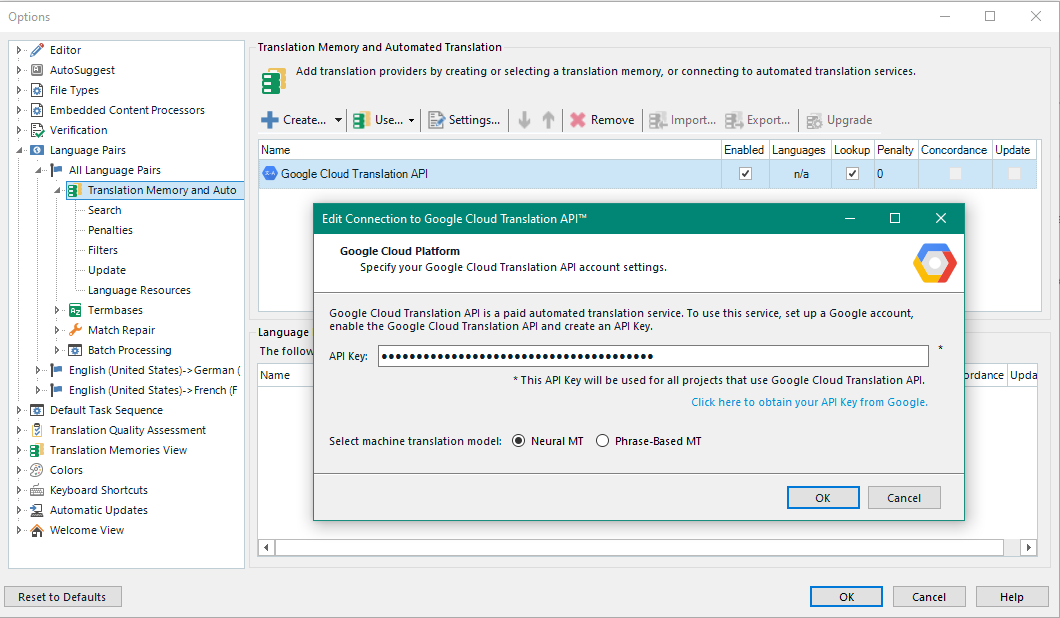Expand the Editor tree node

click(x=19, y=50)
